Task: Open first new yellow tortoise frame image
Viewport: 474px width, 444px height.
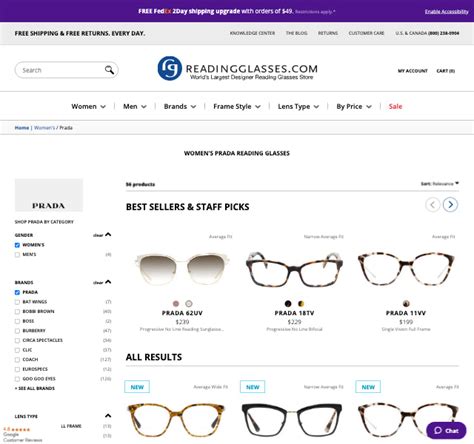Action: [x=176, y=420]
